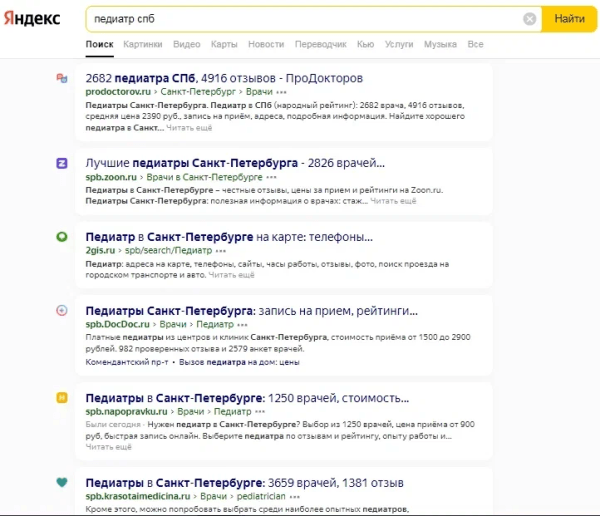
Task: Expand 'Читать ещё' in the 2GIS result
Action: (x=232, y=275)
